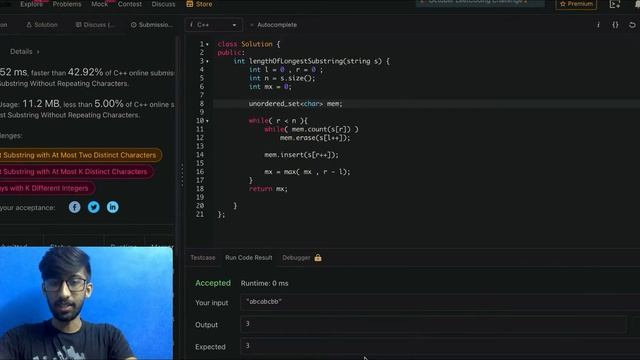This screenshot has width=640, height=360.
Task: Collapse the function fold arrow on line 3
Action: 207,61
